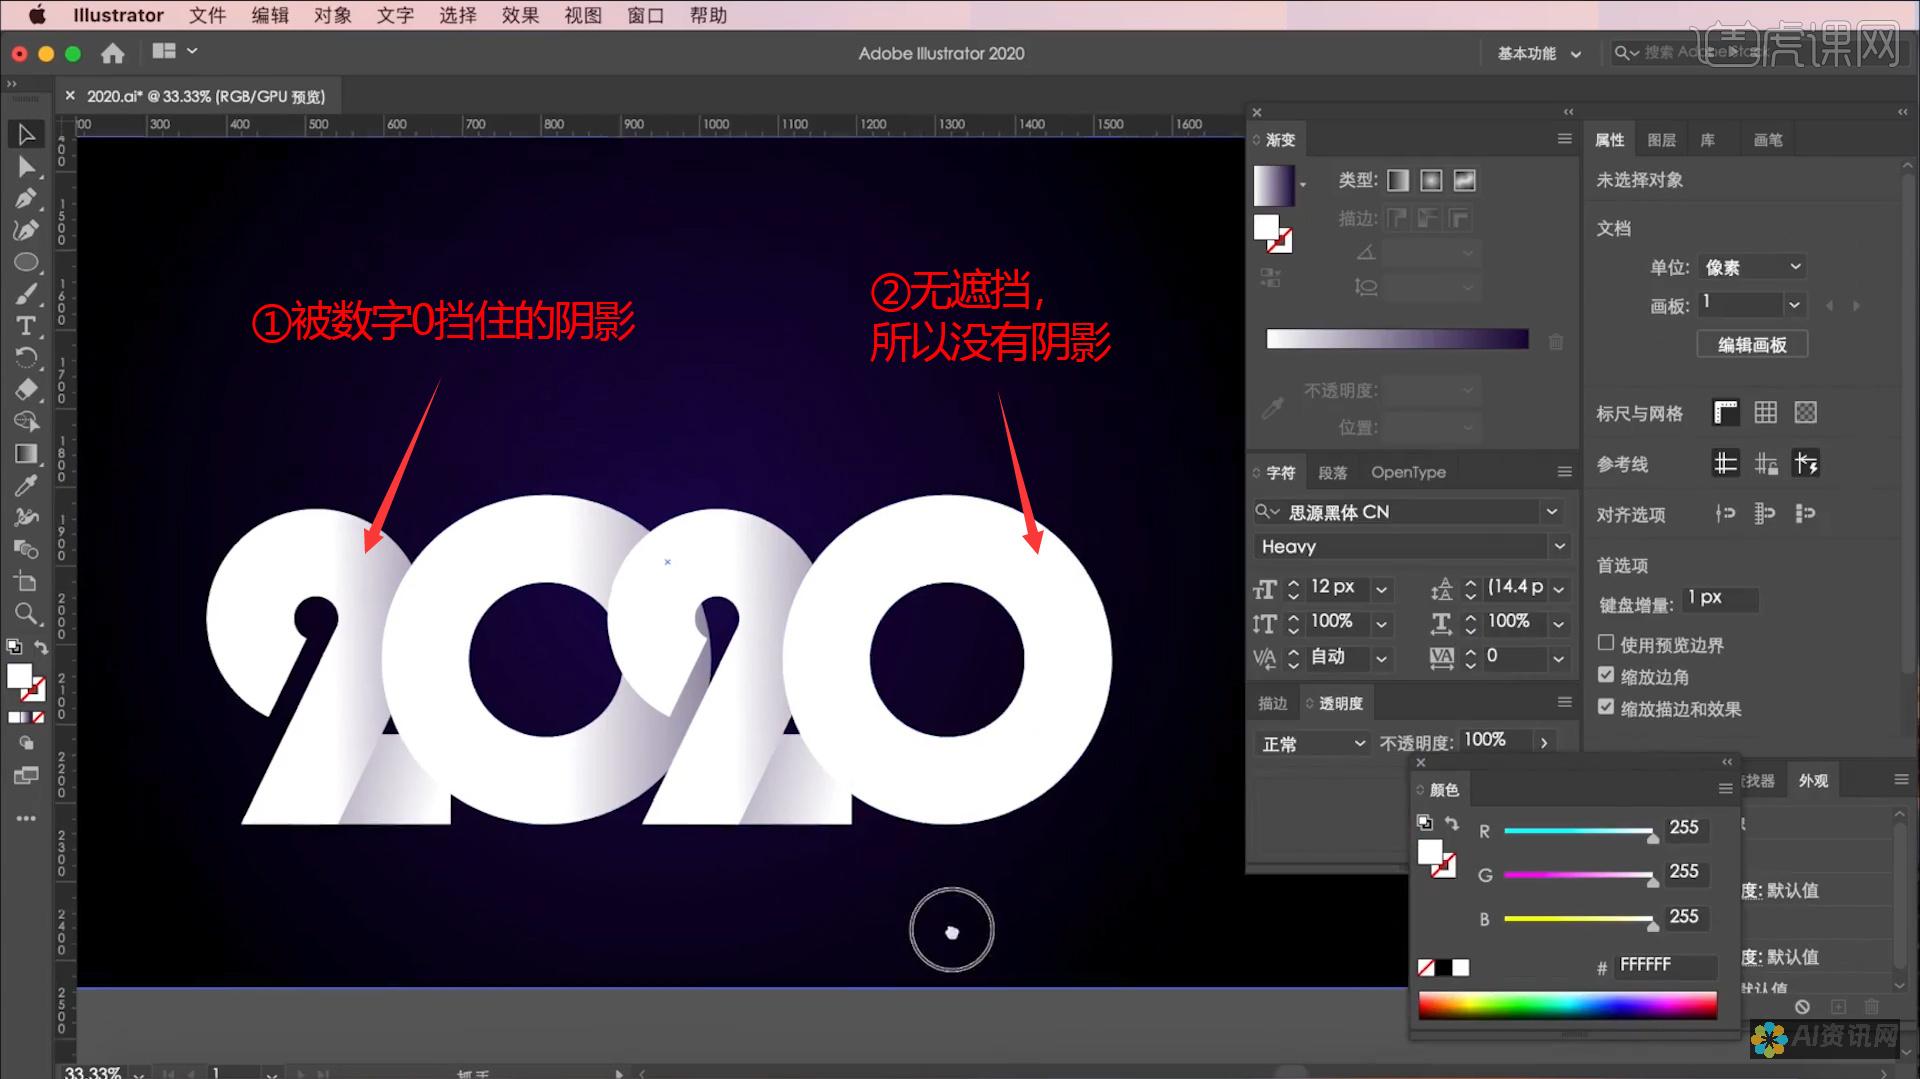The width and height of the screenshot is (1920, 1079).
Task: Toggle guides visibility in Properties panel
Action: (1726, 463)
